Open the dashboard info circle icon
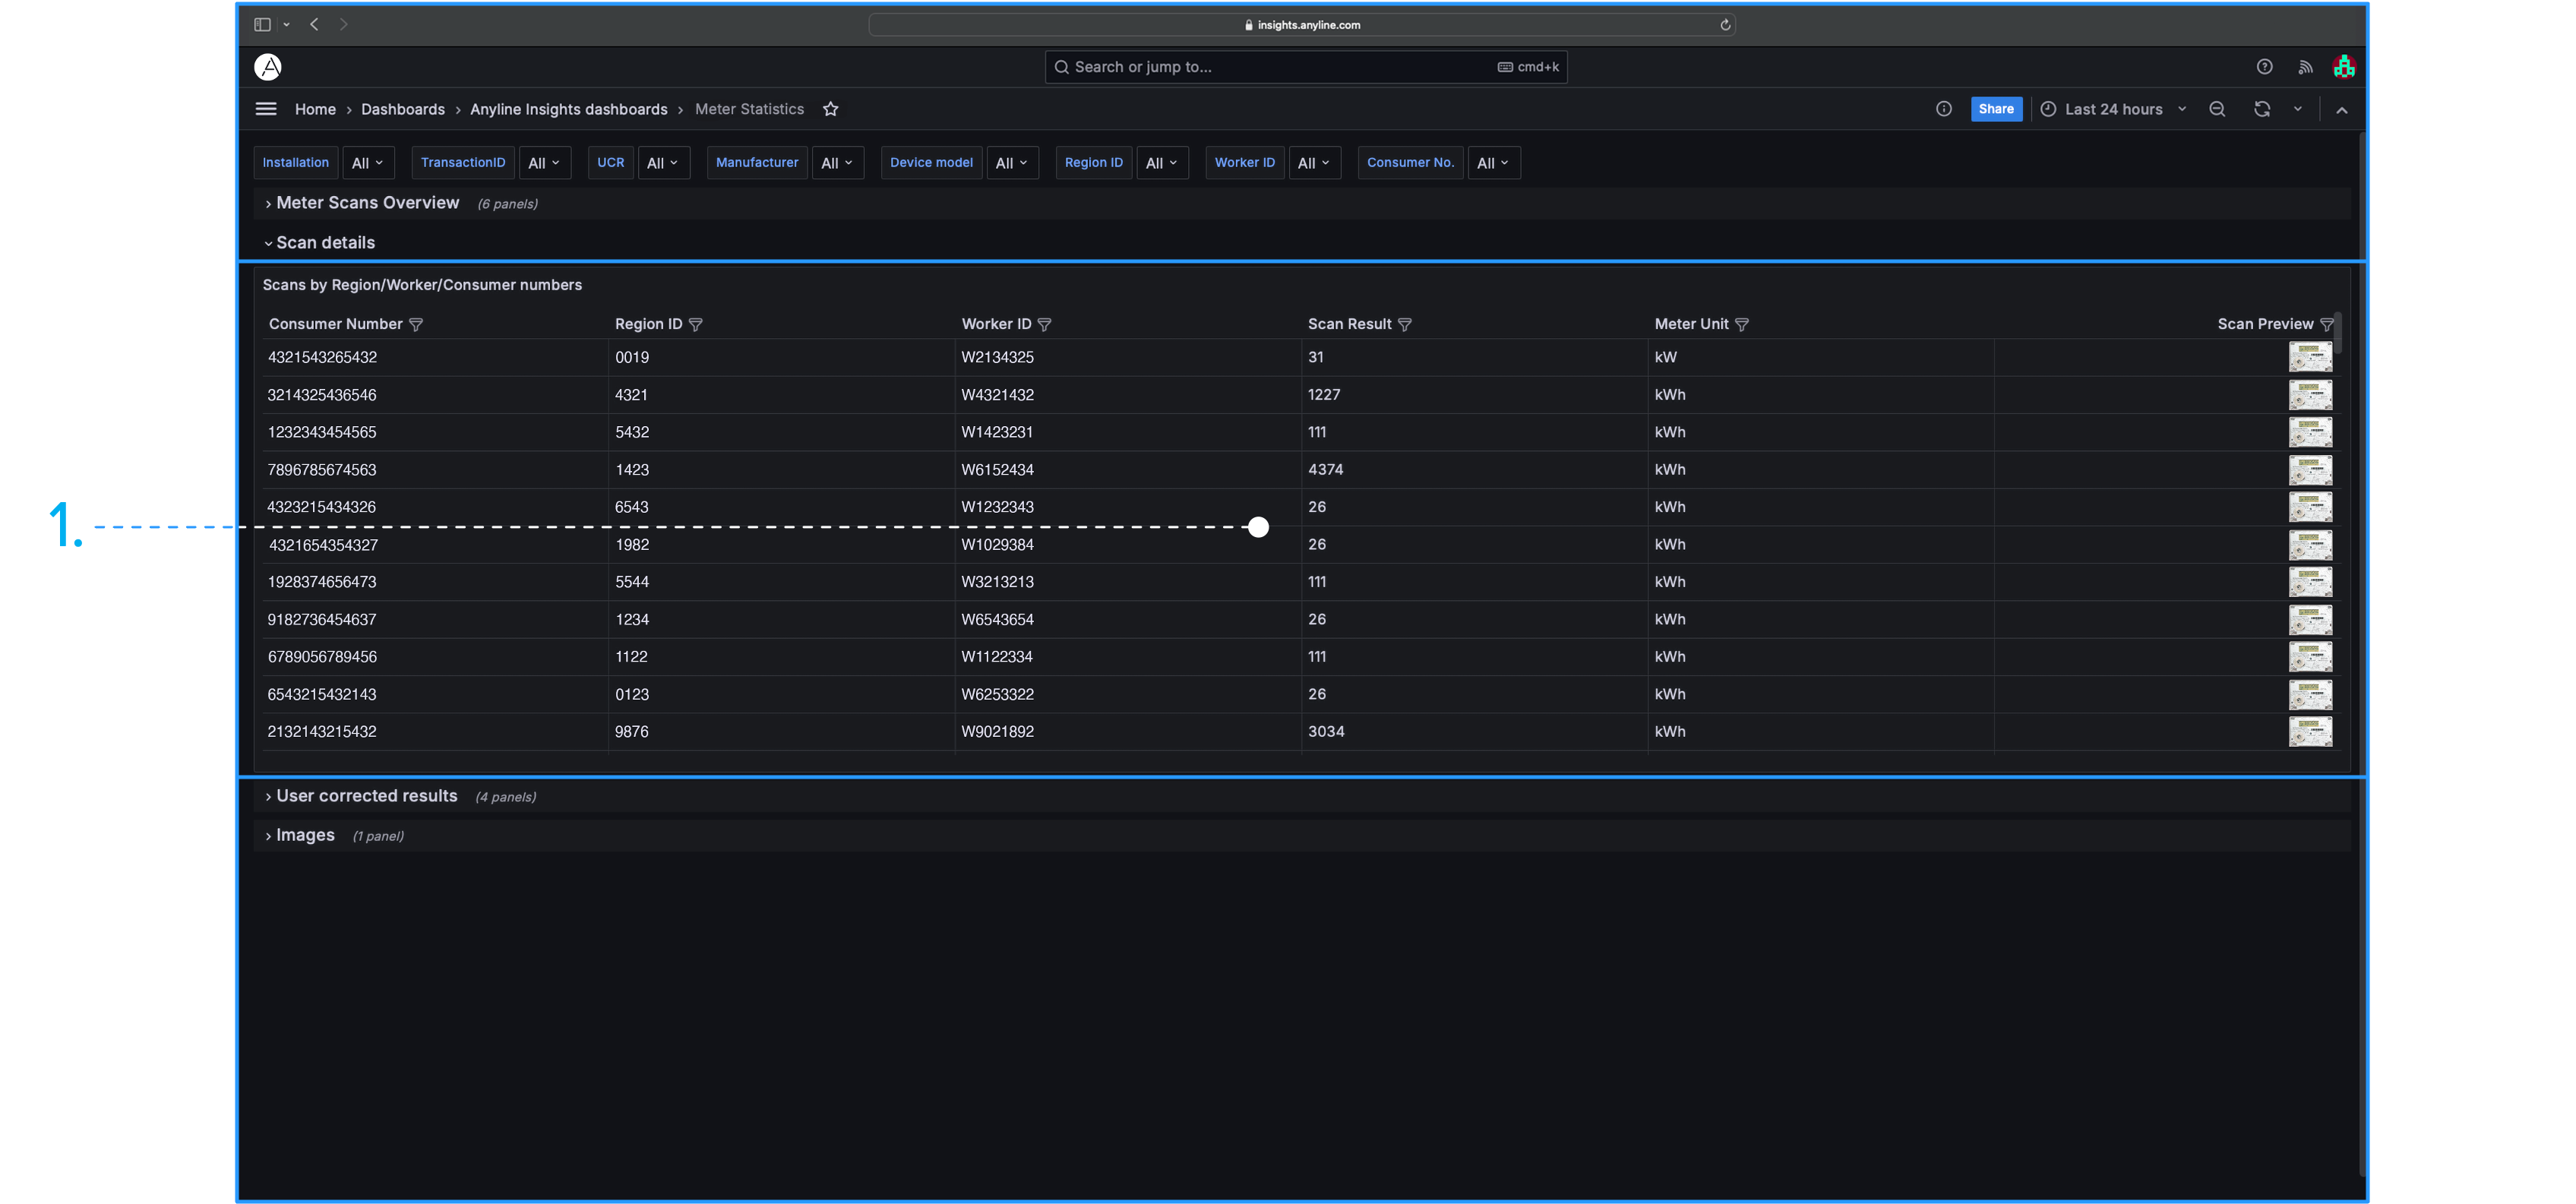This screenshot has width=2576, height=1204. click(1943, 109)
